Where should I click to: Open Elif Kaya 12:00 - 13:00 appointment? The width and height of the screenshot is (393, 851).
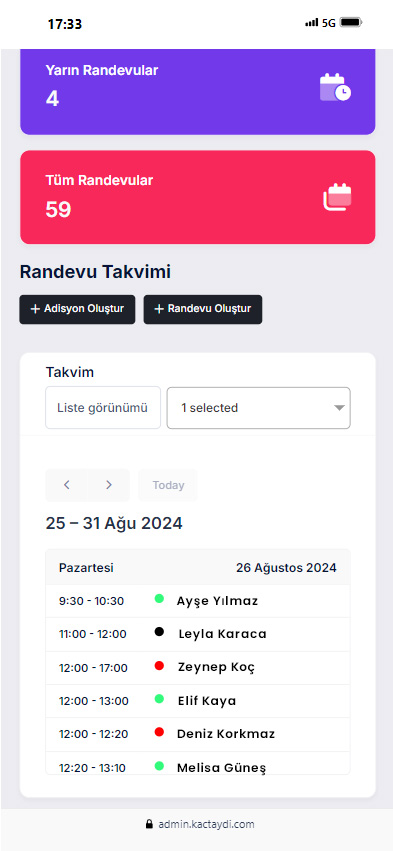[198, 701]
